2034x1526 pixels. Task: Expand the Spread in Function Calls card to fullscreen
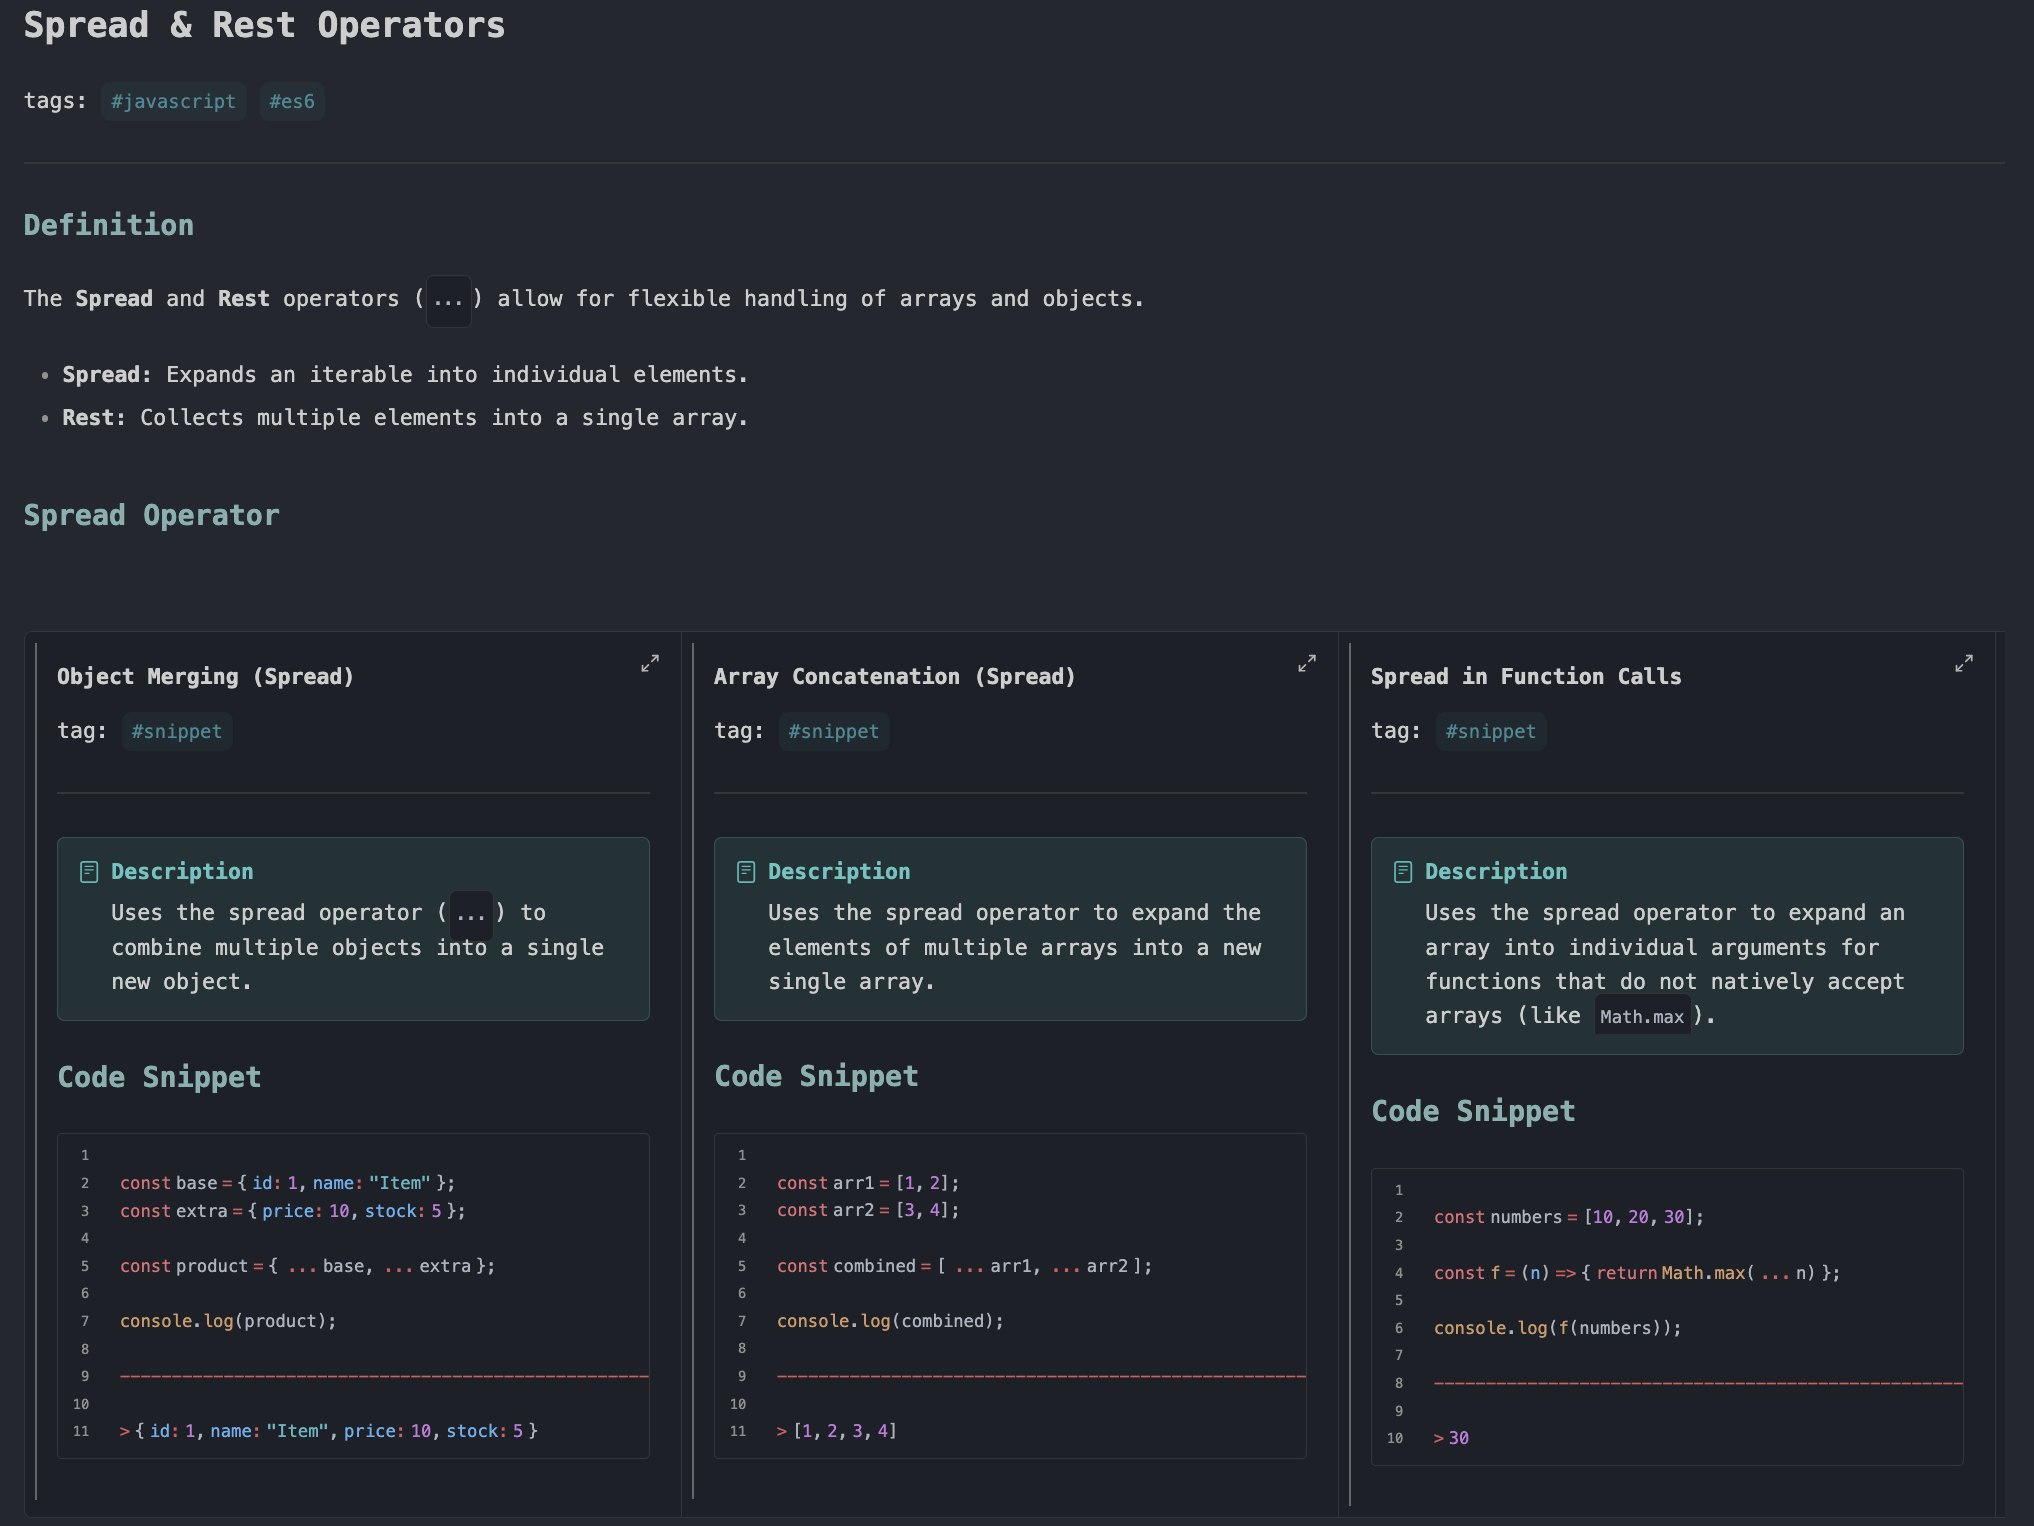[1963, 662]
